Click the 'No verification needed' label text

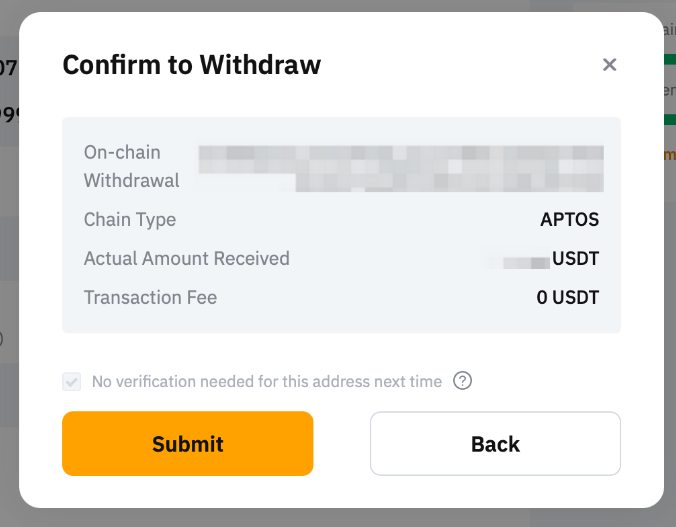tap(266, 381)
